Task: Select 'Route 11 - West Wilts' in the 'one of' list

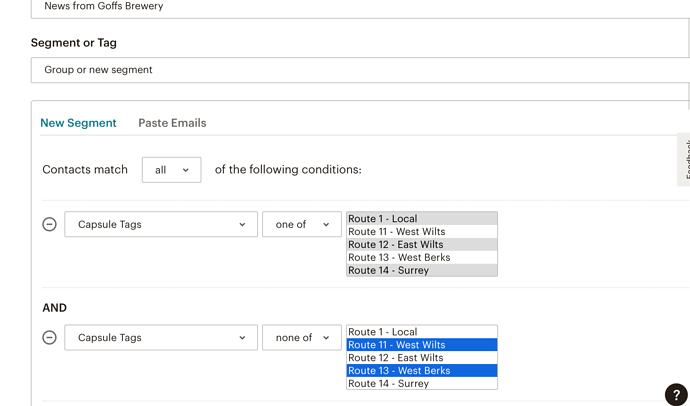Action: point(422,231)
